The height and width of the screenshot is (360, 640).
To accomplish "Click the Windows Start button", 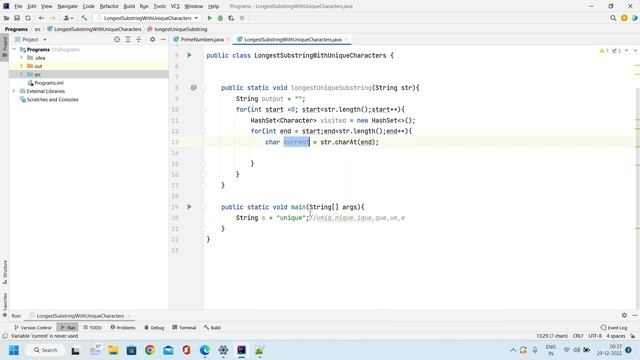I will [14, 350].
